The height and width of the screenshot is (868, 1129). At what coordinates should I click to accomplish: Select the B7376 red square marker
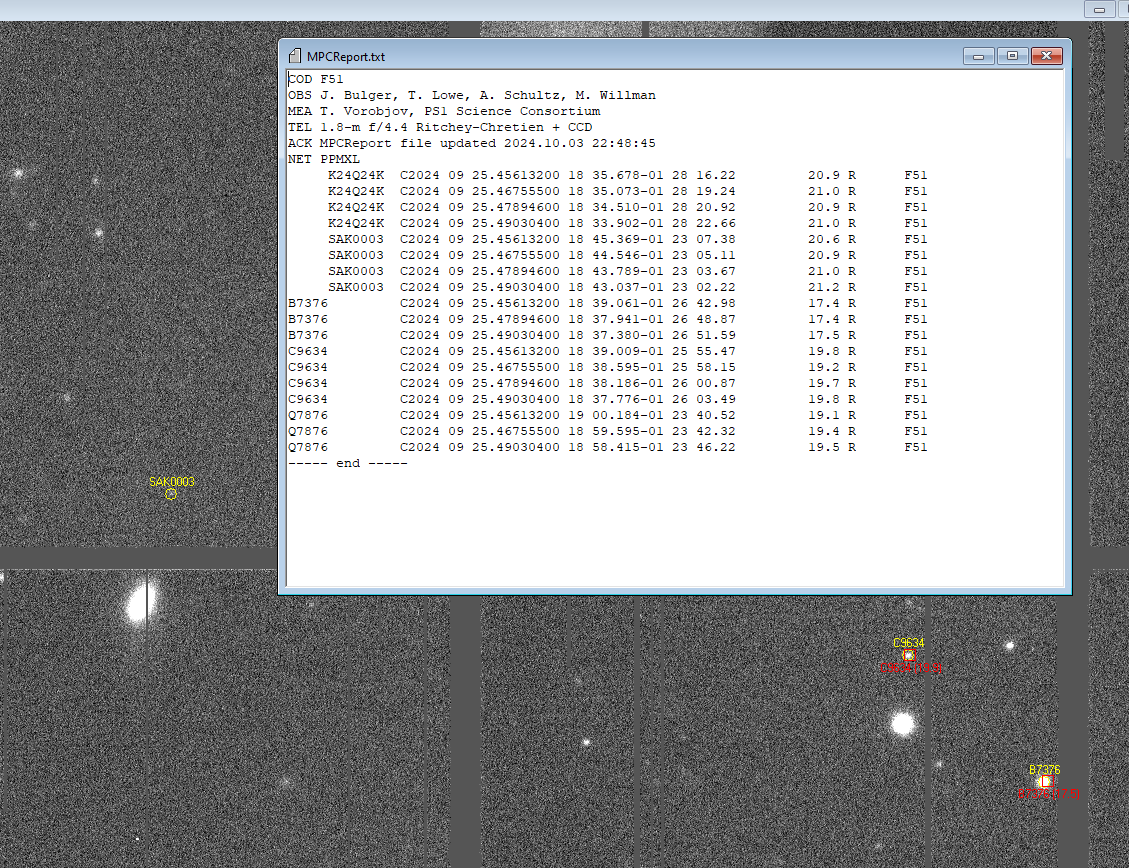click(1045, 782)
